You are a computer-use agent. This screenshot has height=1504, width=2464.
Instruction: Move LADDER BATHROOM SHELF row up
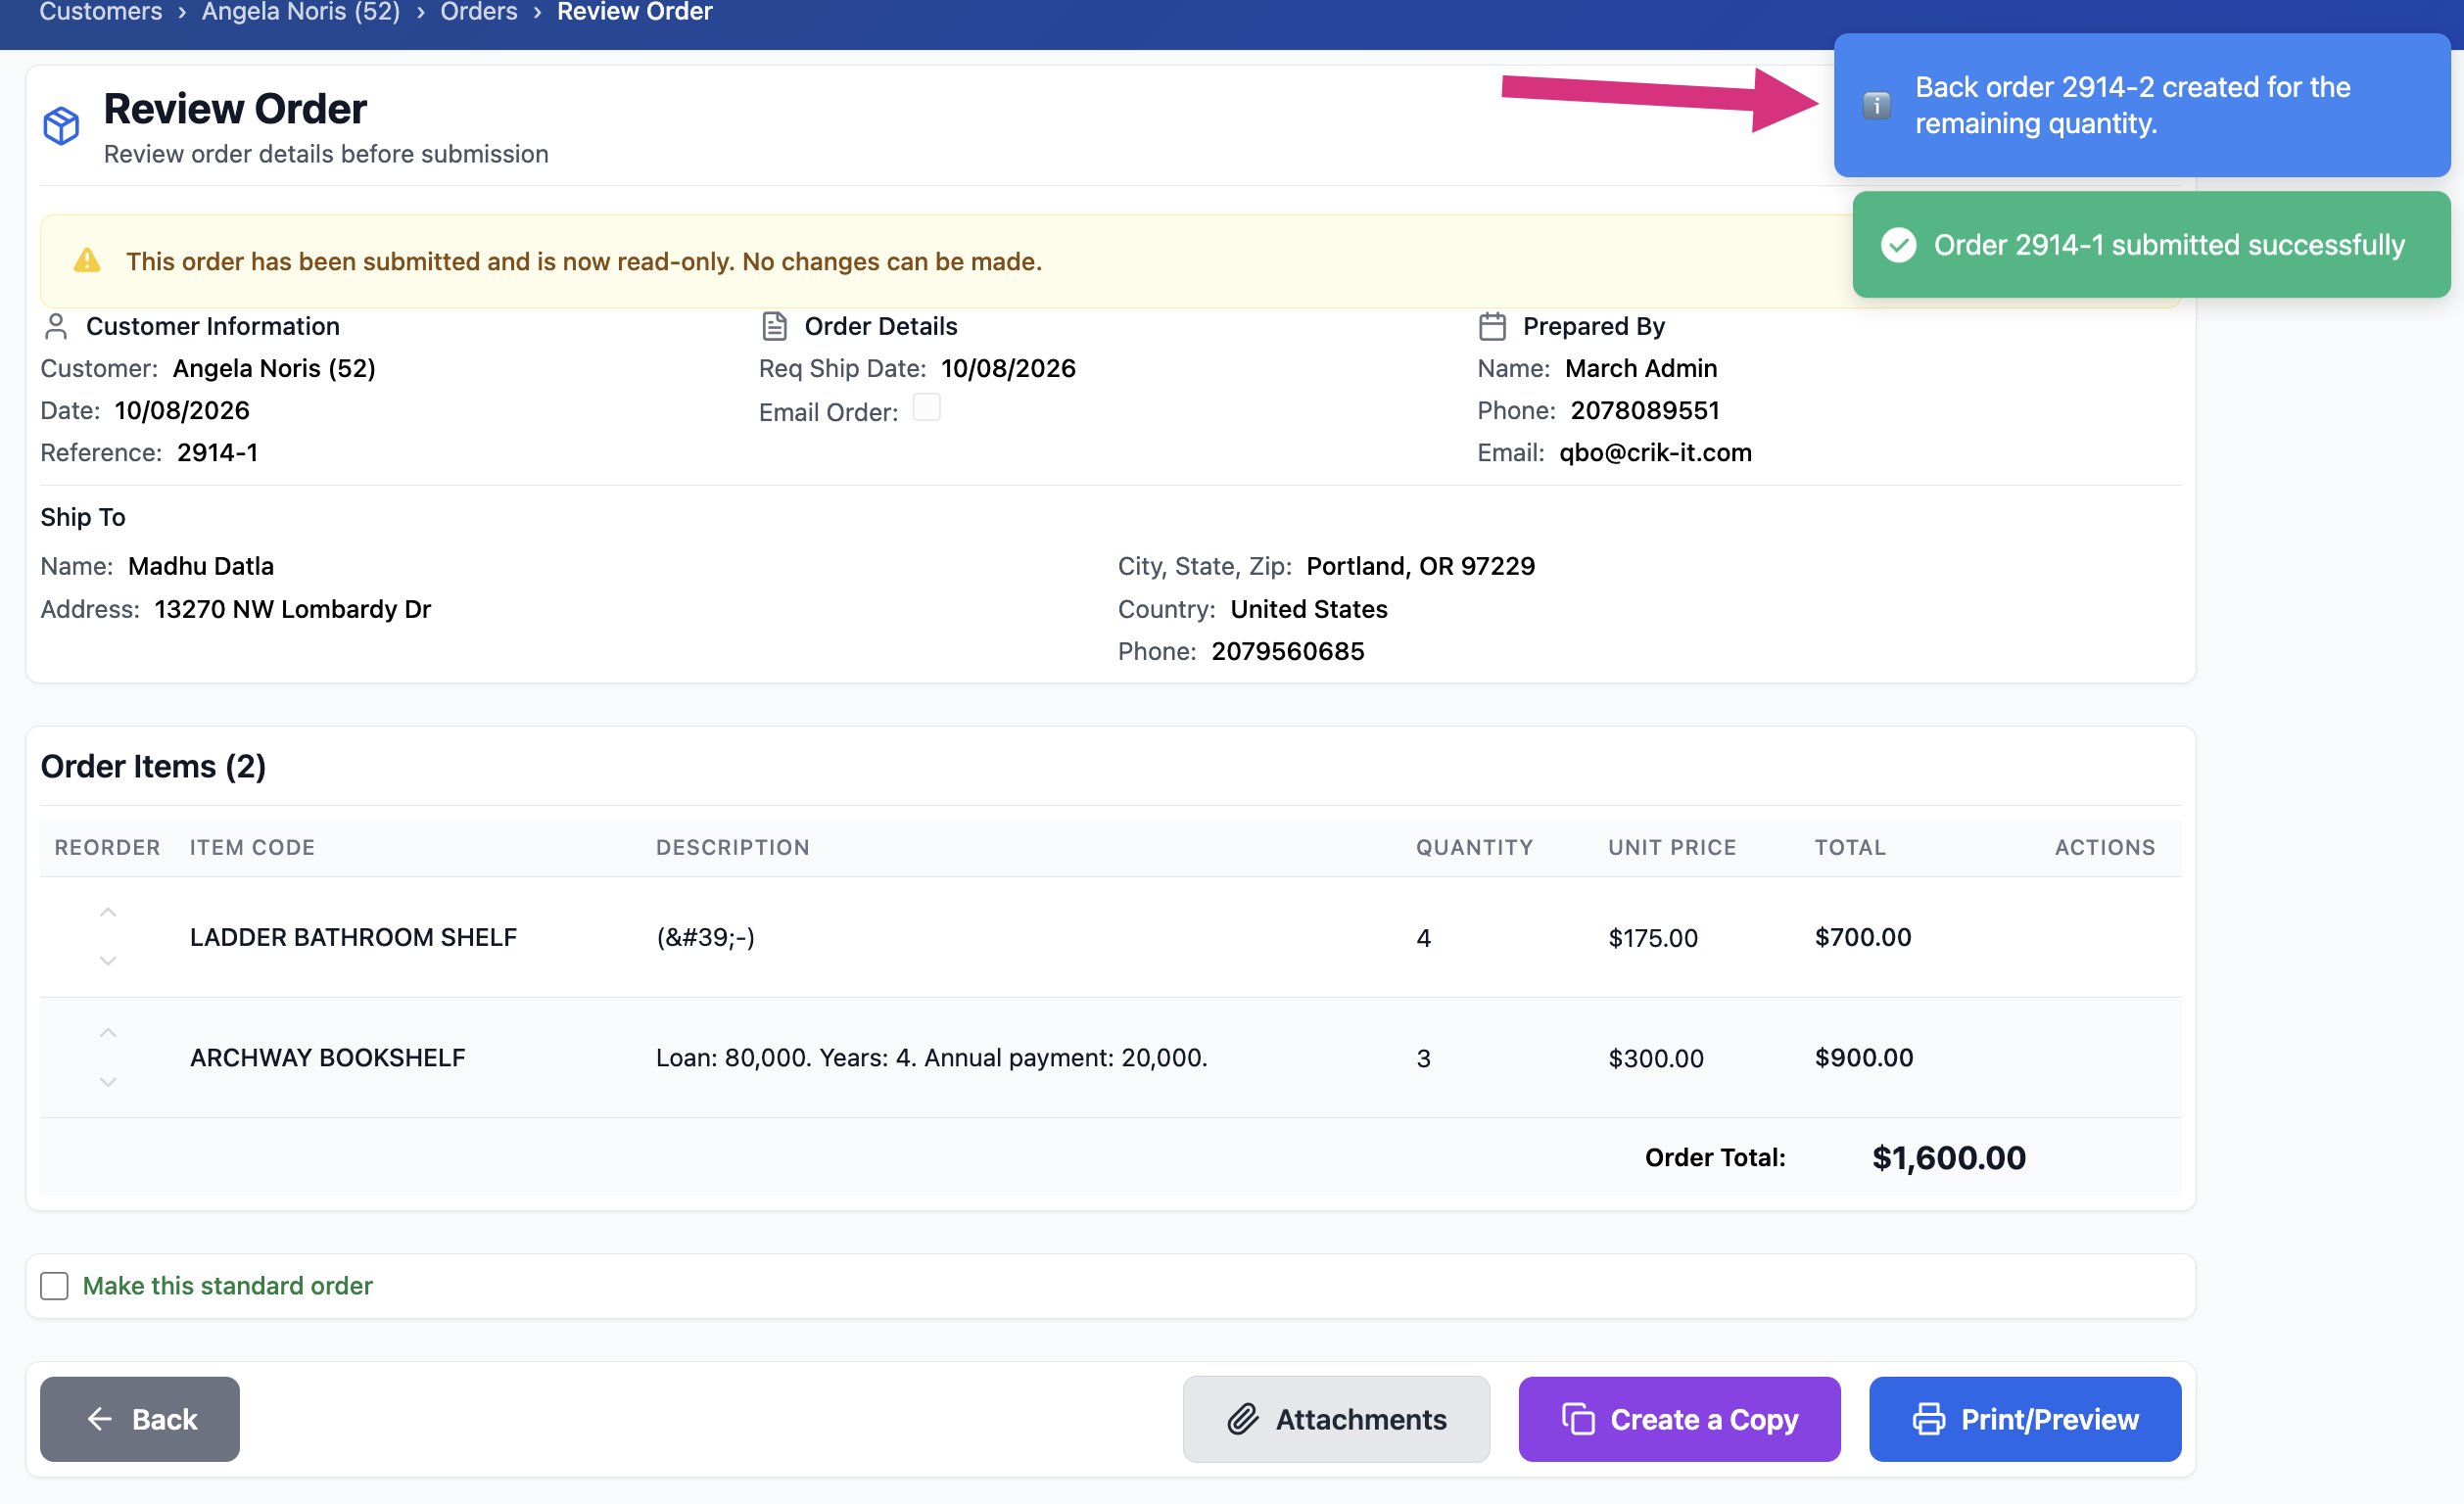coord(108,912)
